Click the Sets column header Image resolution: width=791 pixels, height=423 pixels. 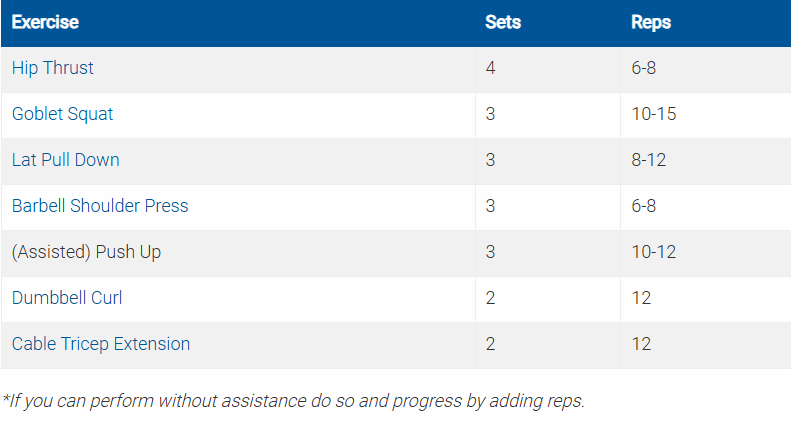(502, 22)
